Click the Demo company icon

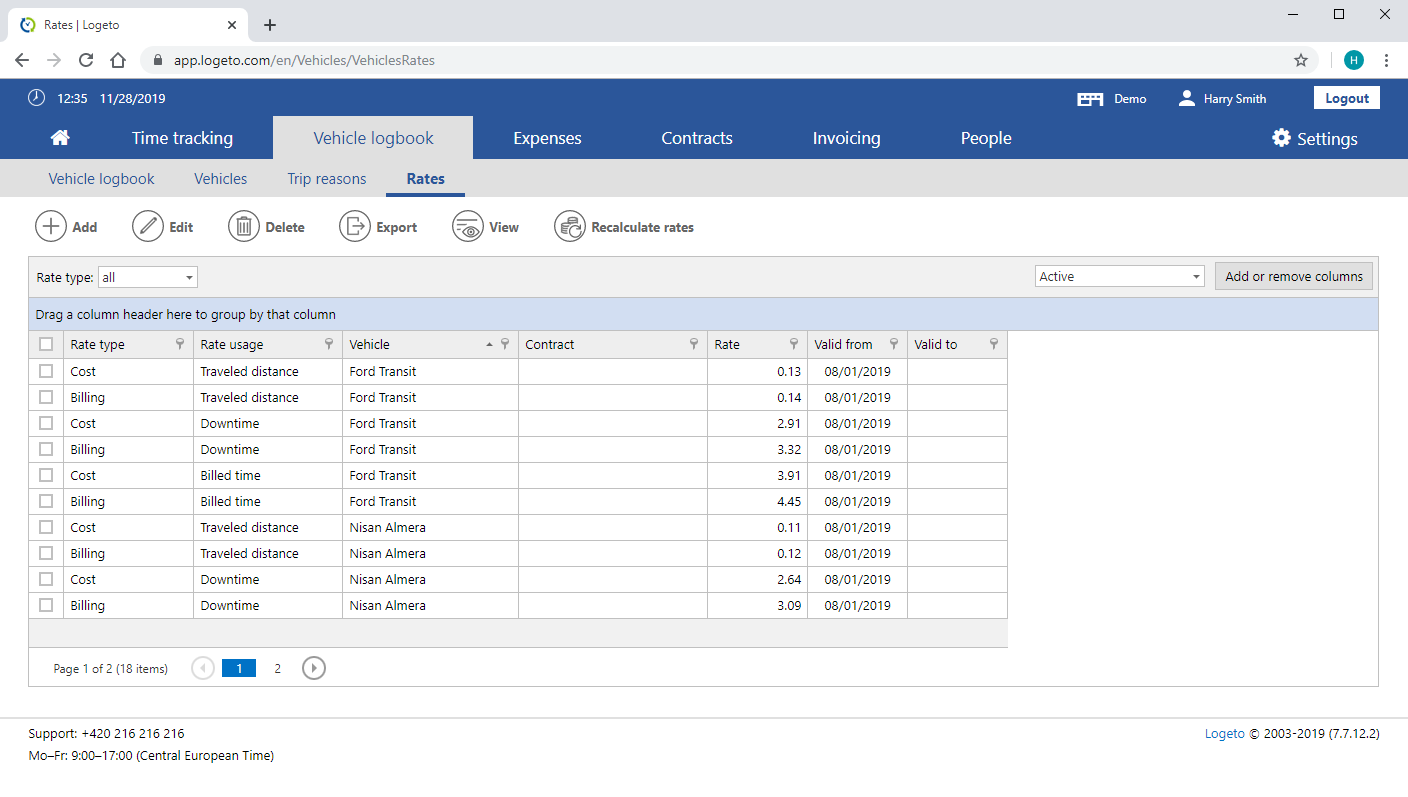click(1090, 99)
